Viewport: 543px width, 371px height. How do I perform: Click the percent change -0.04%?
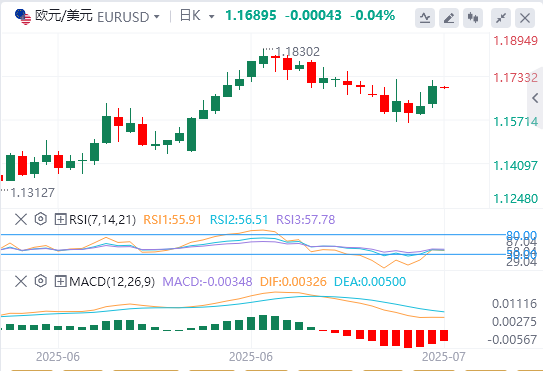pyautogui.click(x=373, y=15)
